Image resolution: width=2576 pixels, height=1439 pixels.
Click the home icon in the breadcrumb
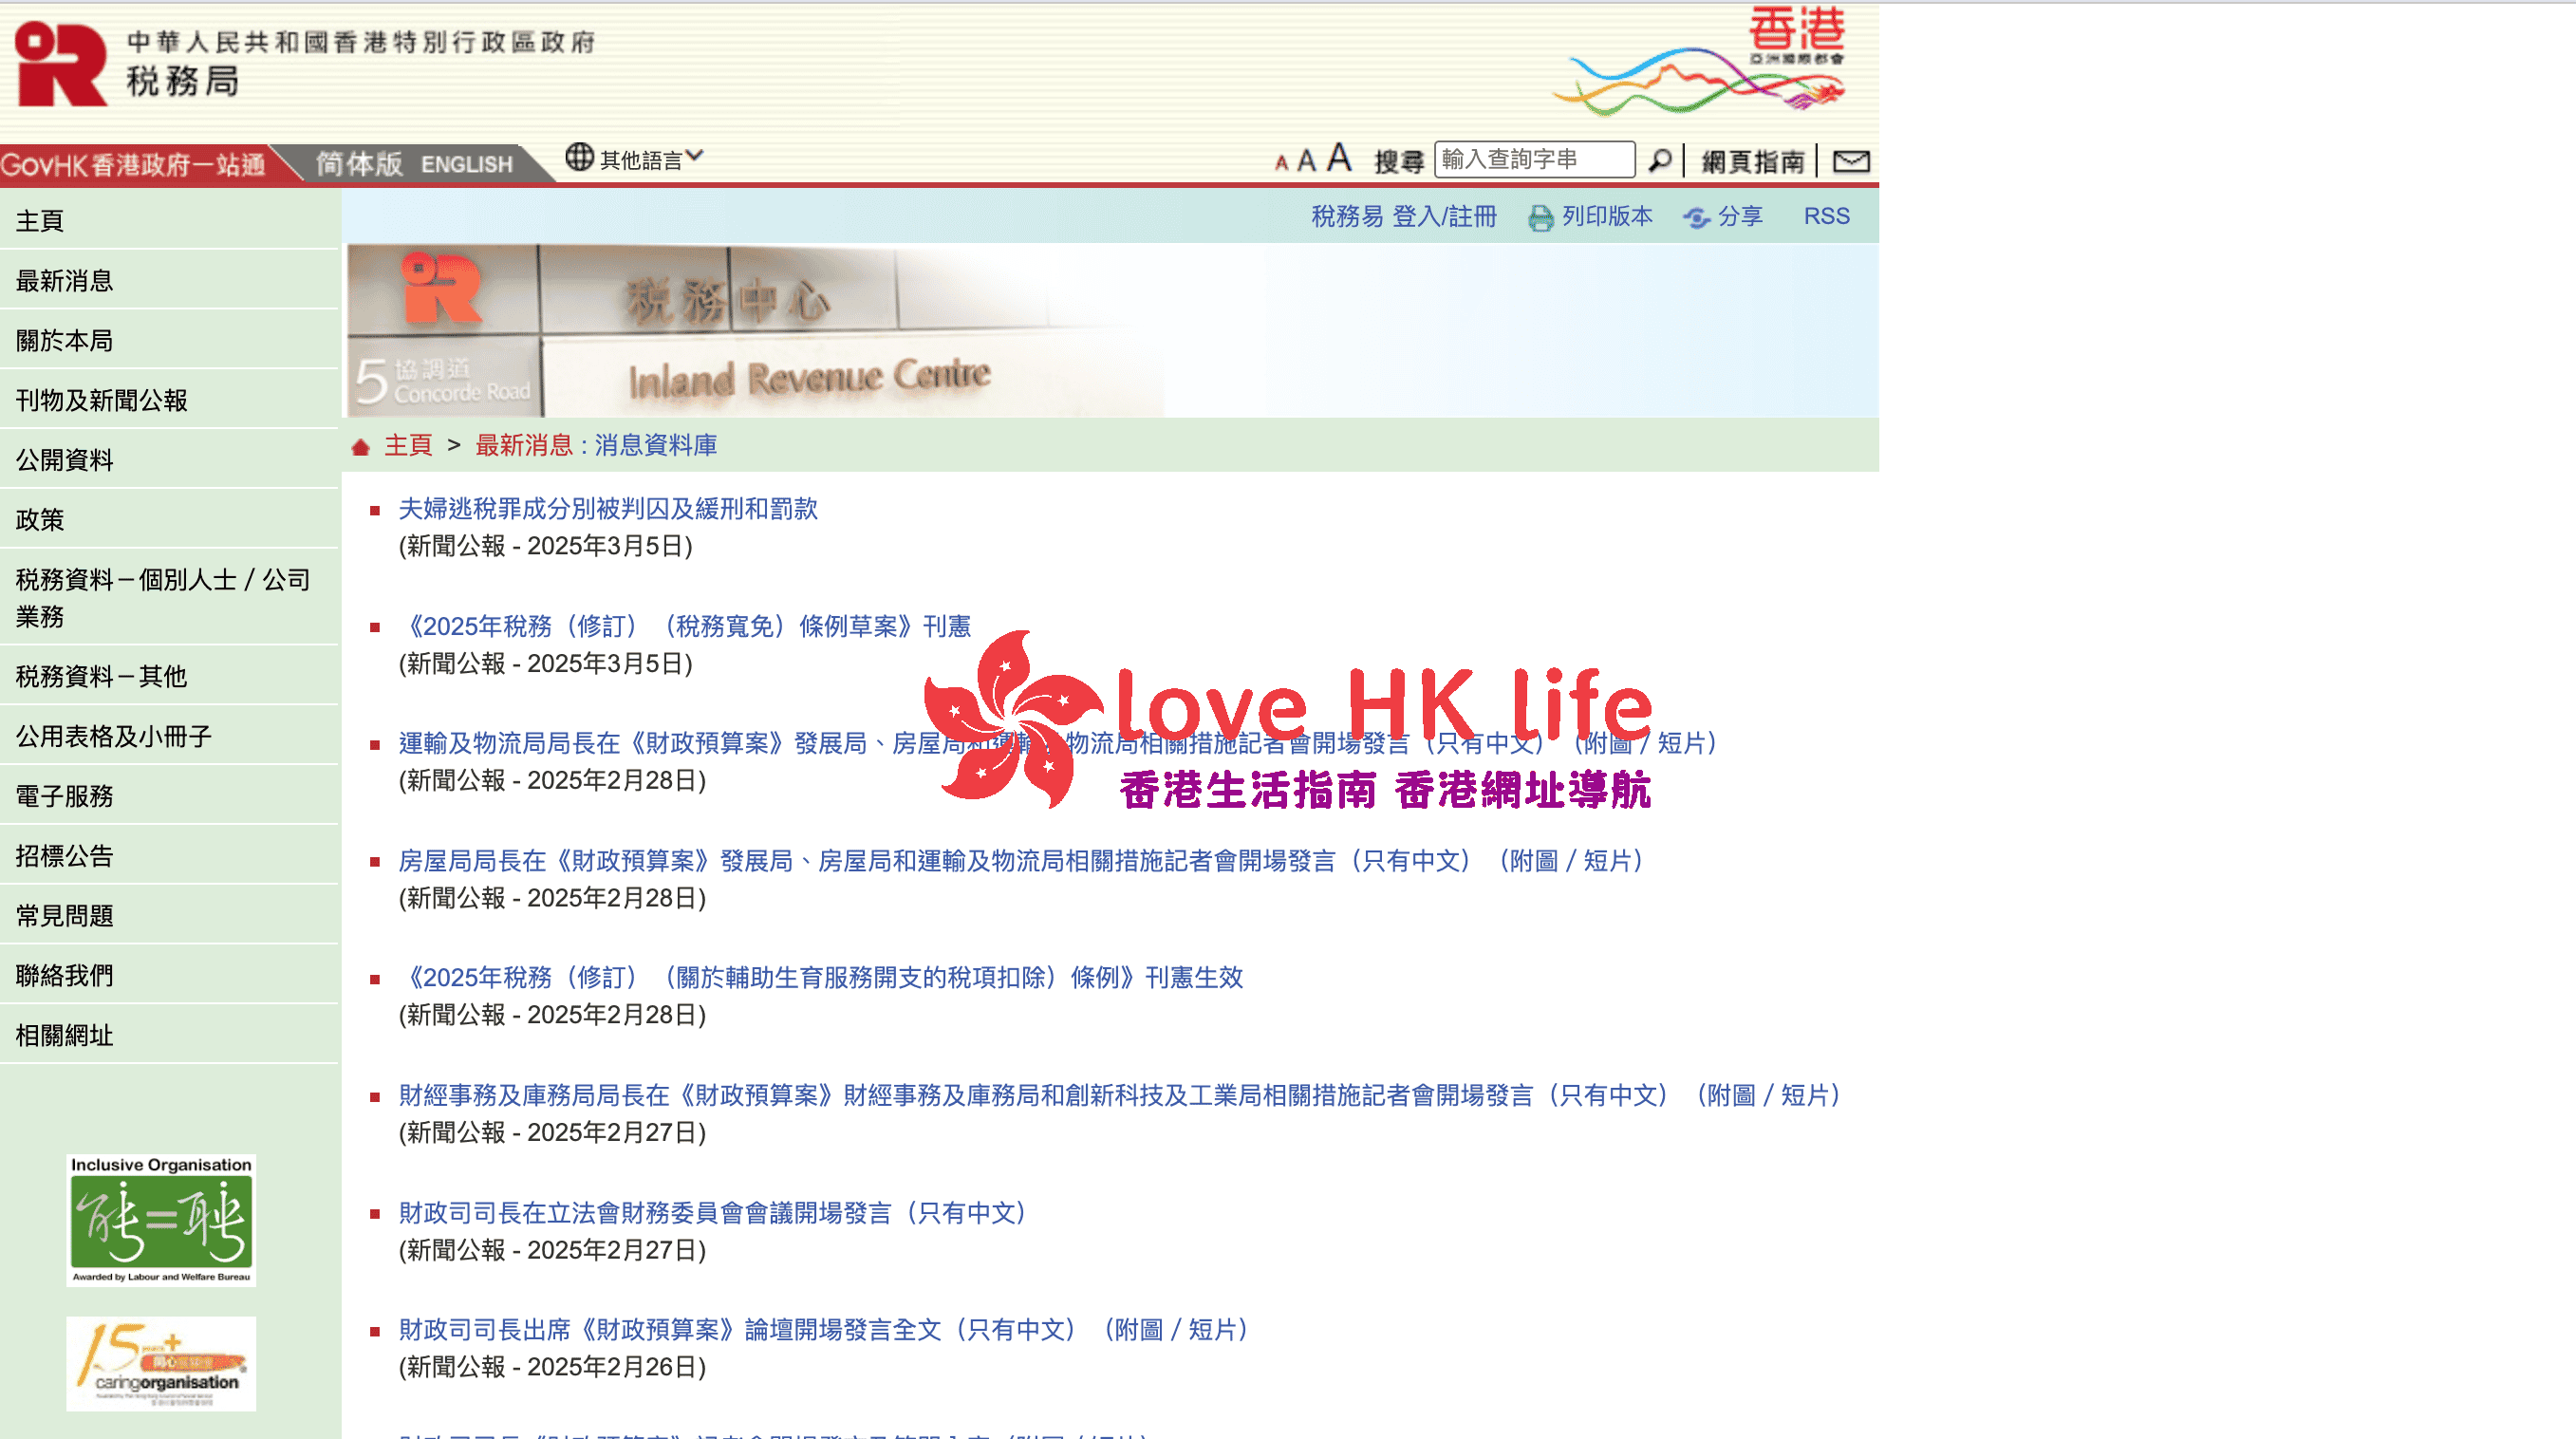(360, 446)
